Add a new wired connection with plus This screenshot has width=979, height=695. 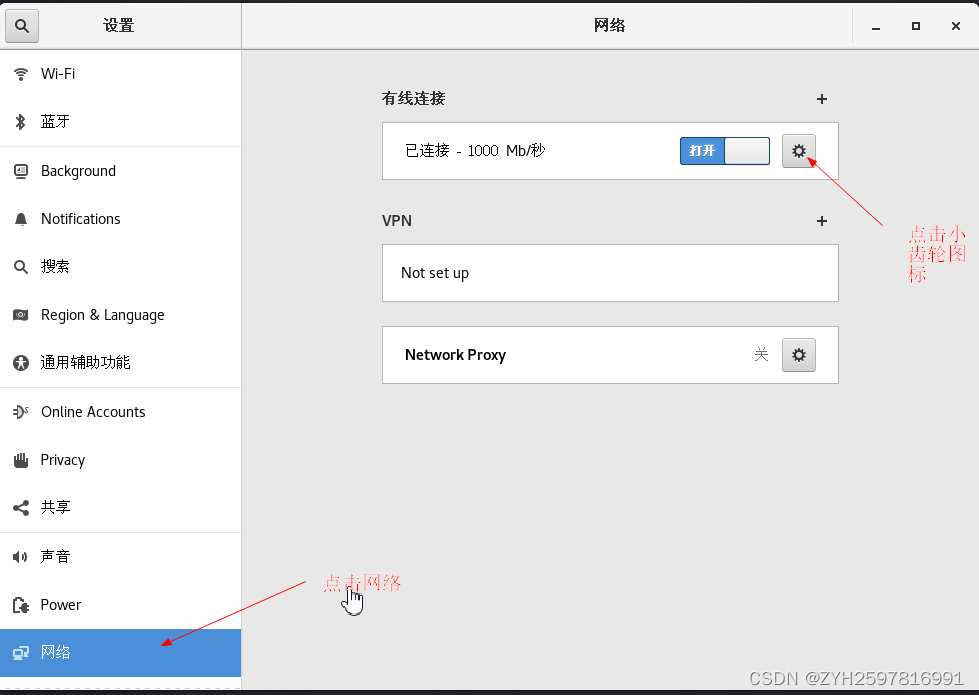(x=822, y=99)
